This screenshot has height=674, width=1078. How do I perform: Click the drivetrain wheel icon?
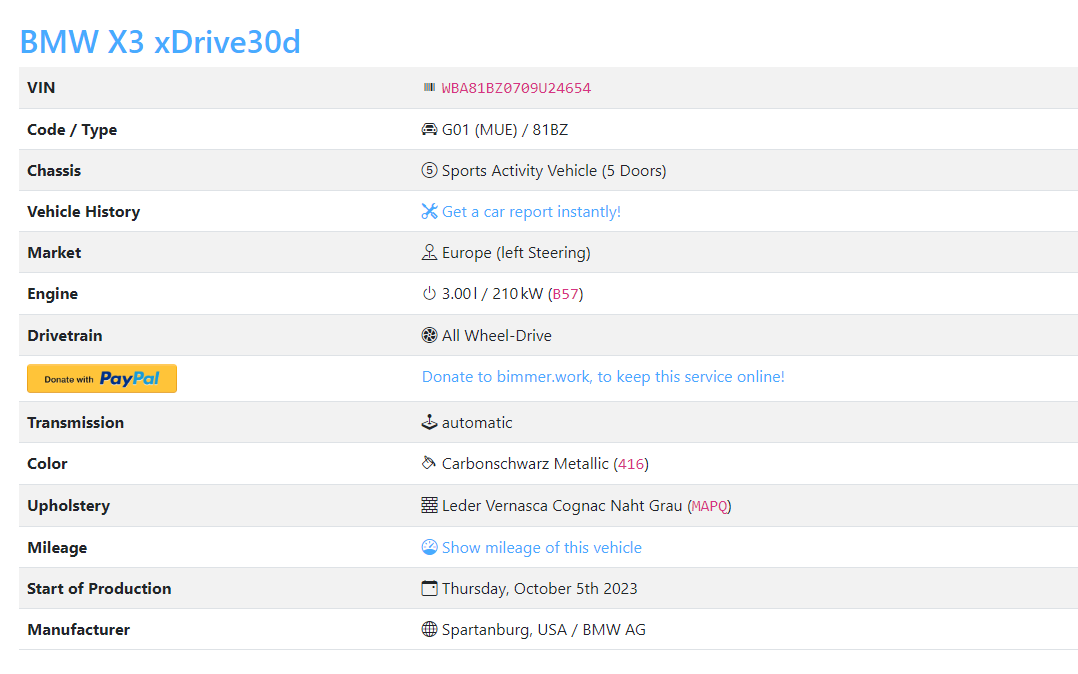pyautogui.click(x=429, y=336)
